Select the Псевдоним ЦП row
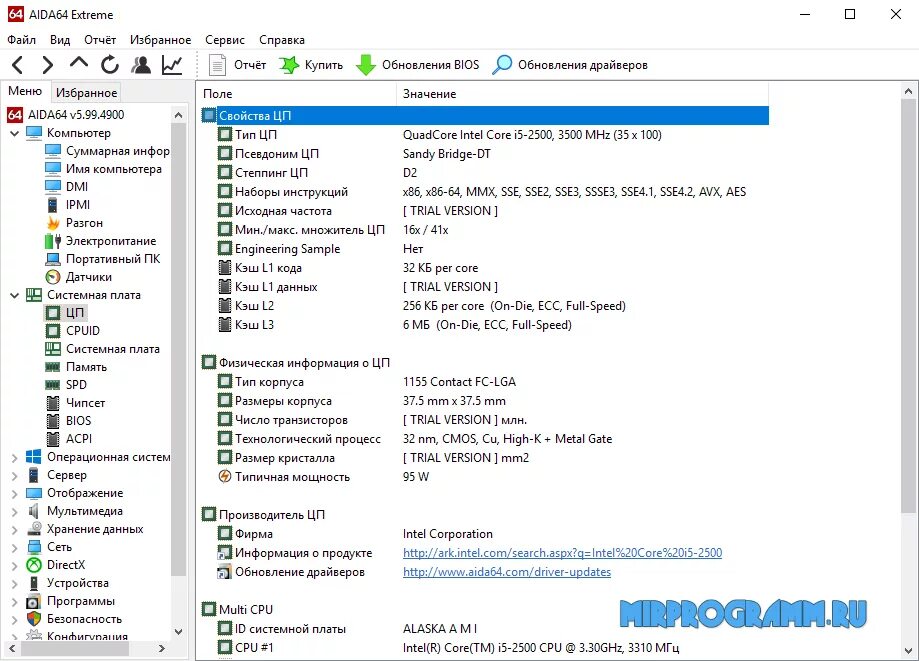 point(485,154)
